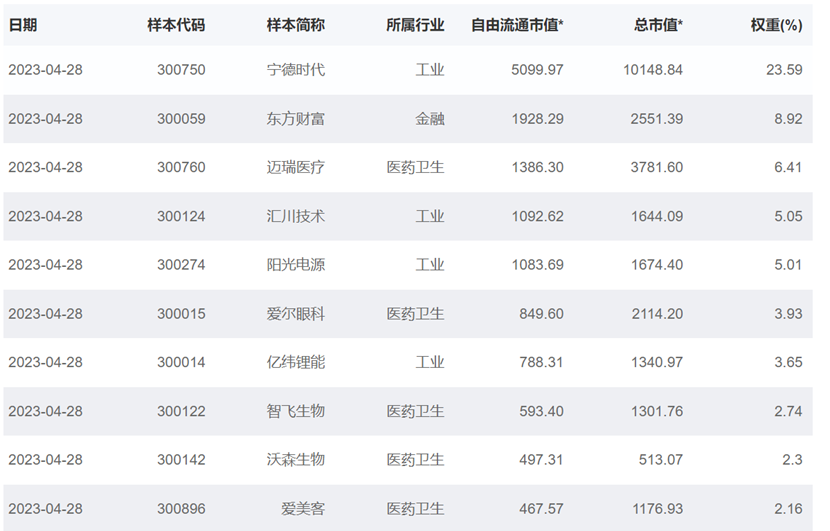Click free-float value 849.60
This screenshot has width=830, height=531.
coord(541,314)
